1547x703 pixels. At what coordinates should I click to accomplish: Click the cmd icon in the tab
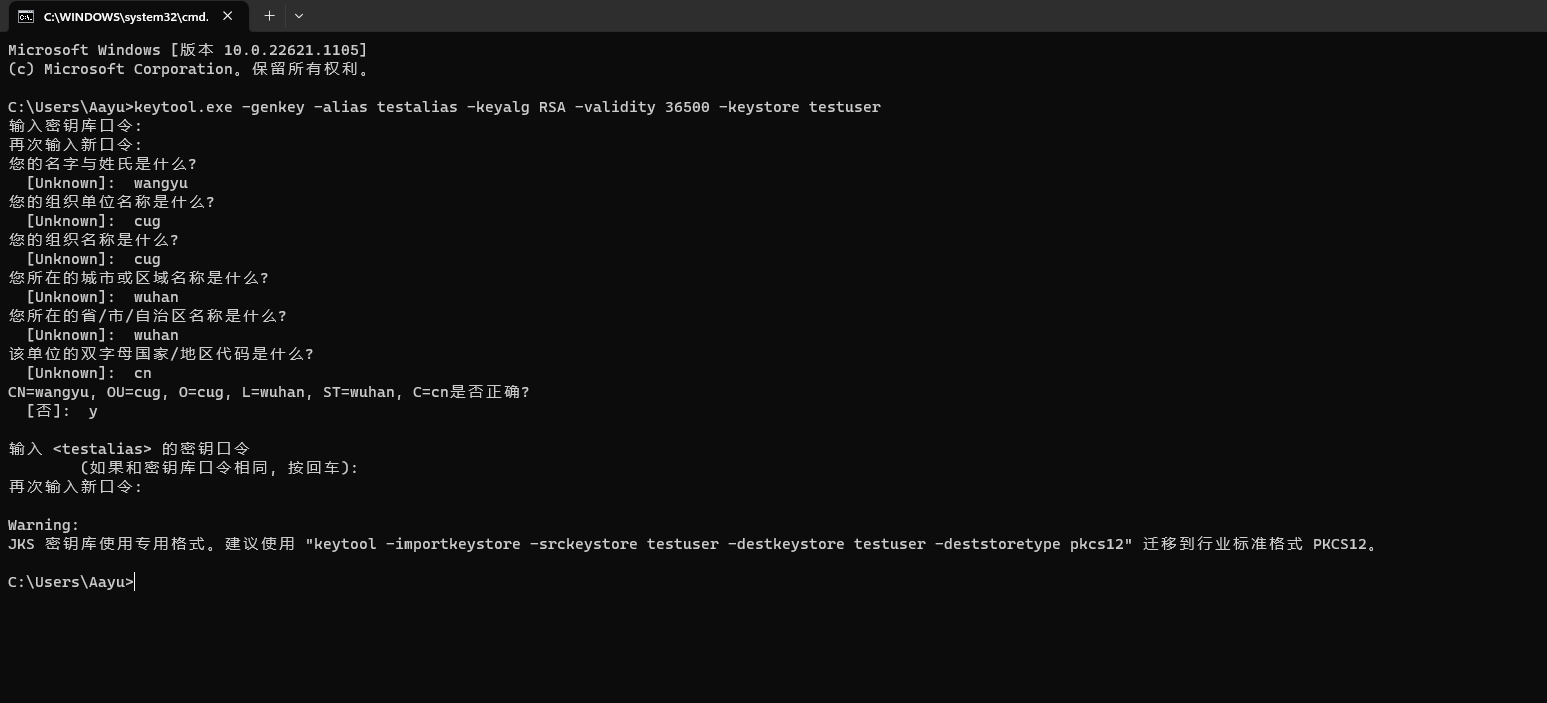(27, 16)
